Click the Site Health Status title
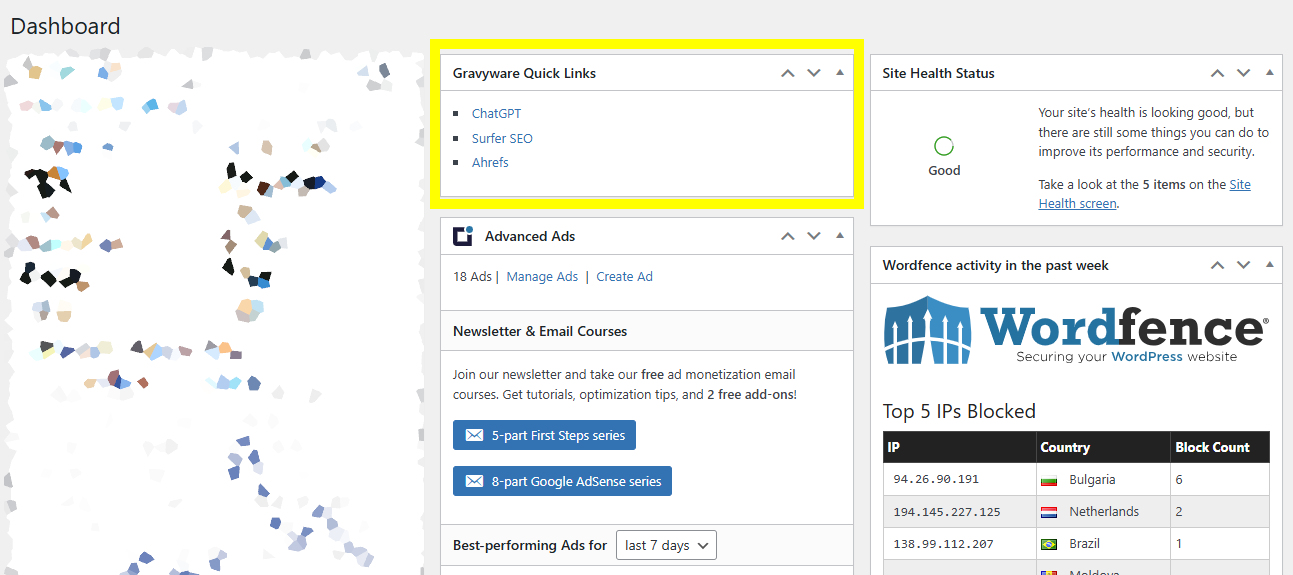Image resolution: width=1293 pixels, height=575 pixels. pyautogui.click(x=939, y=73)
